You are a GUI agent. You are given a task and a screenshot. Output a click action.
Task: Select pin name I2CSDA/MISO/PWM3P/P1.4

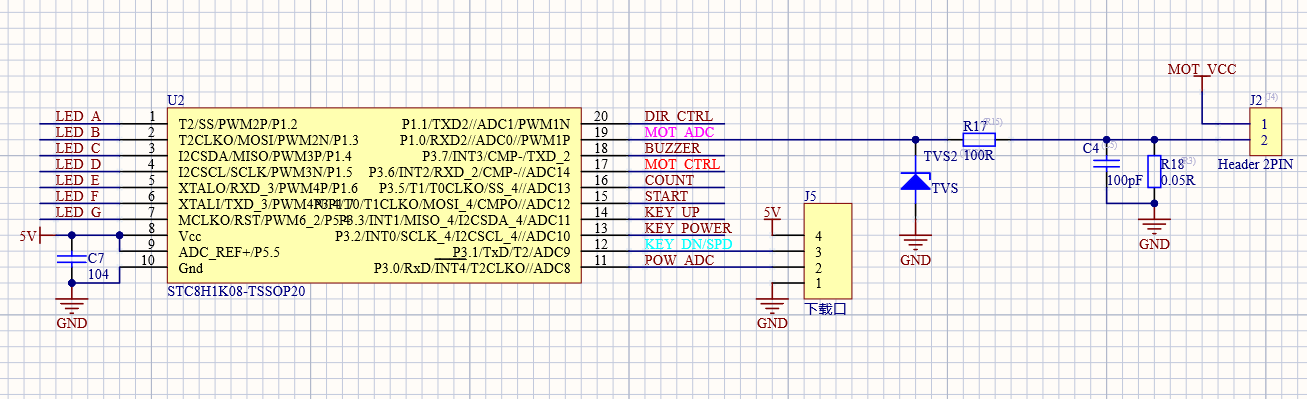(x=265, y=156)
